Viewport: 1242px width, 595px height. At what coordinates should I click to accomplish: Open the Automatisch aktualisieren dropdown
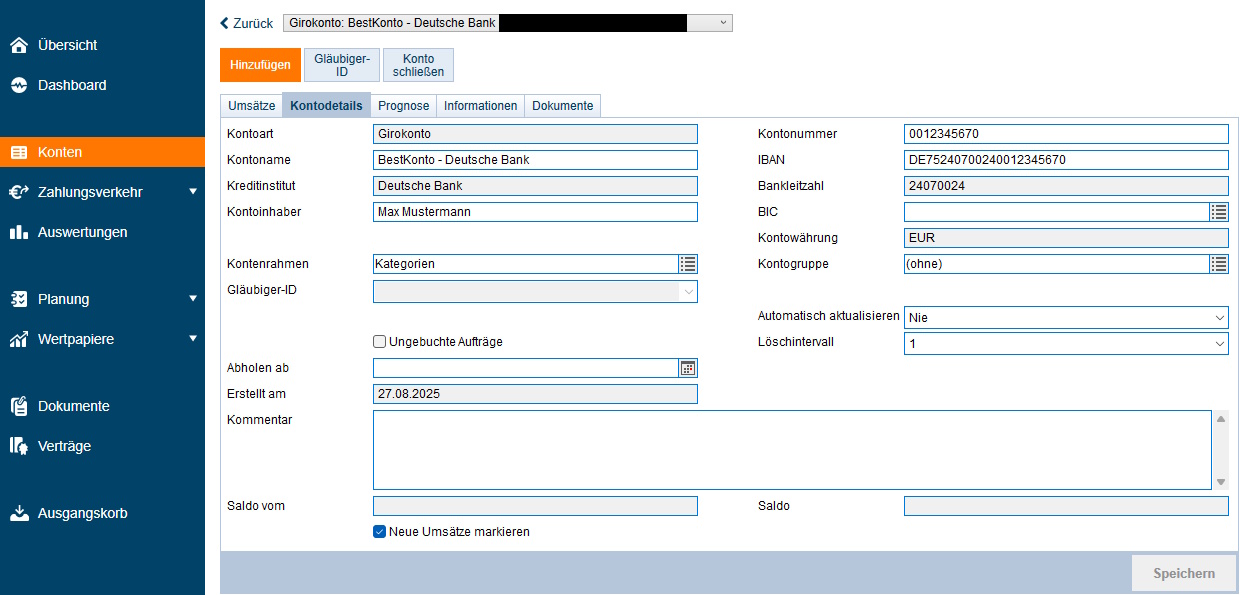click(1065, 317)
